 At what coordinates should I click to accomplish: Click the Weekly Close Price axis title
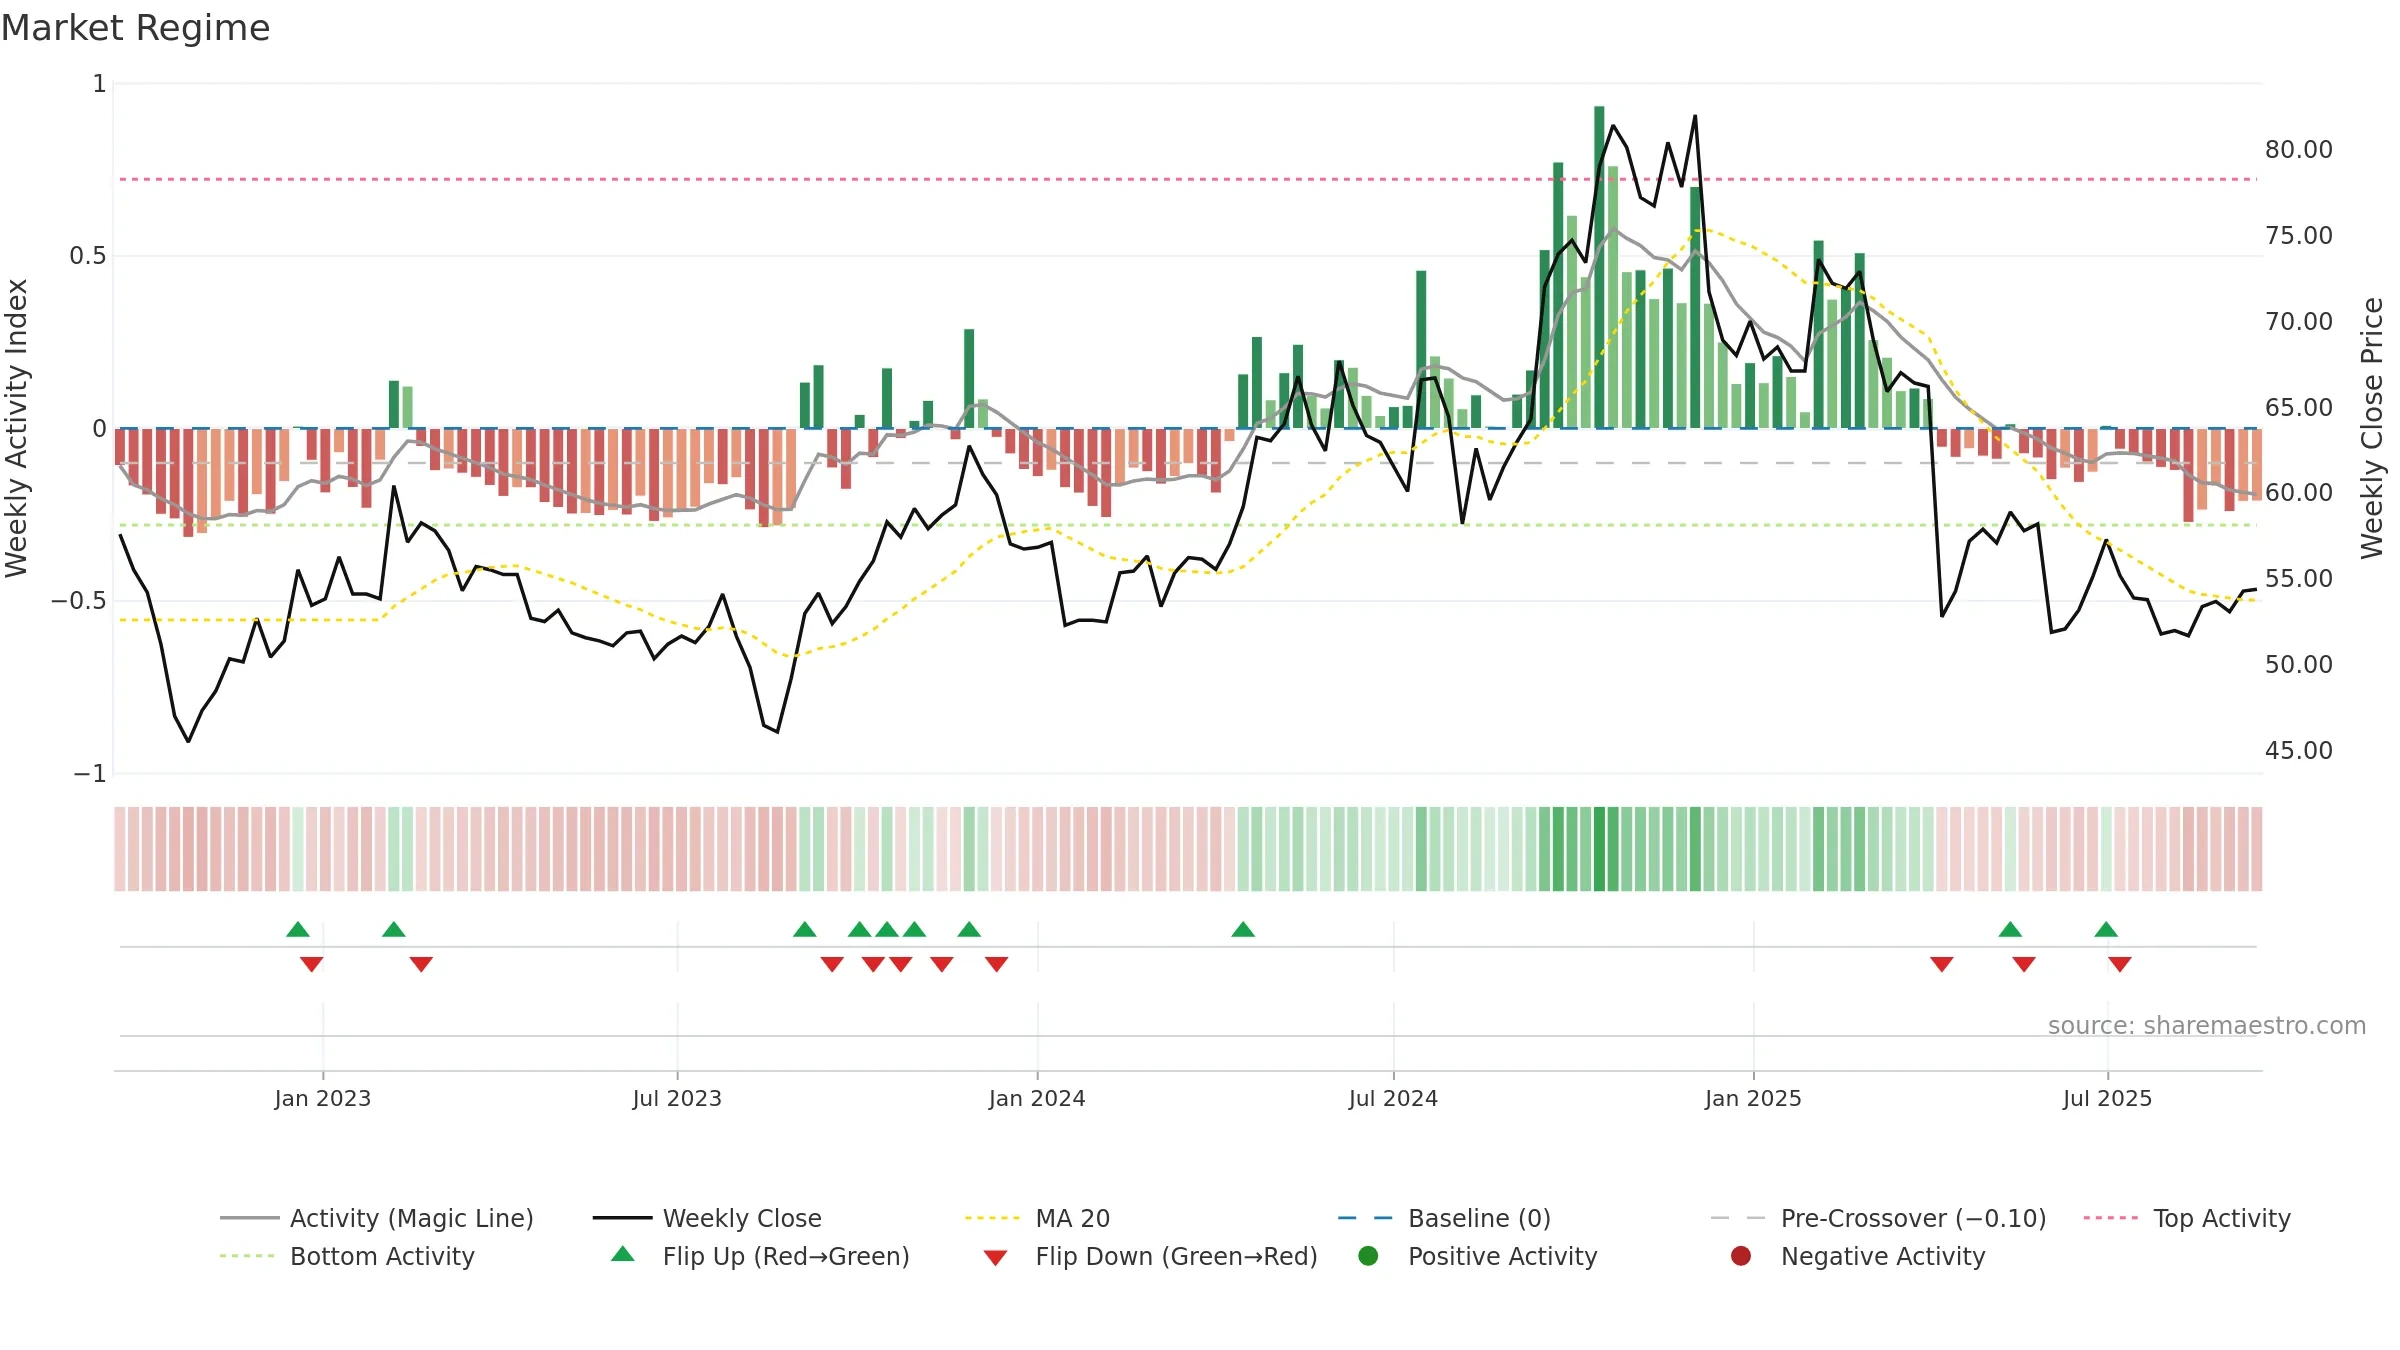[x=2372, y=428]
